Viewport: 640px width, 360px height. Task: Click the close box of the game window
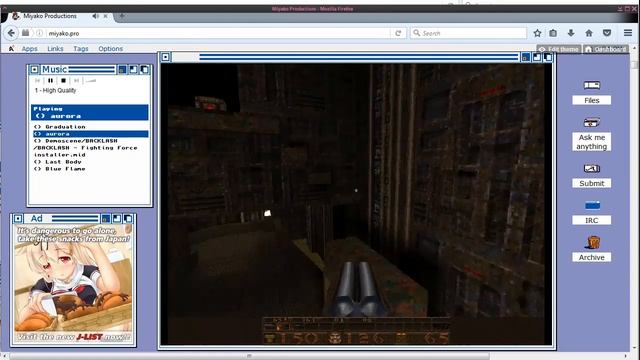pos(165,57)
